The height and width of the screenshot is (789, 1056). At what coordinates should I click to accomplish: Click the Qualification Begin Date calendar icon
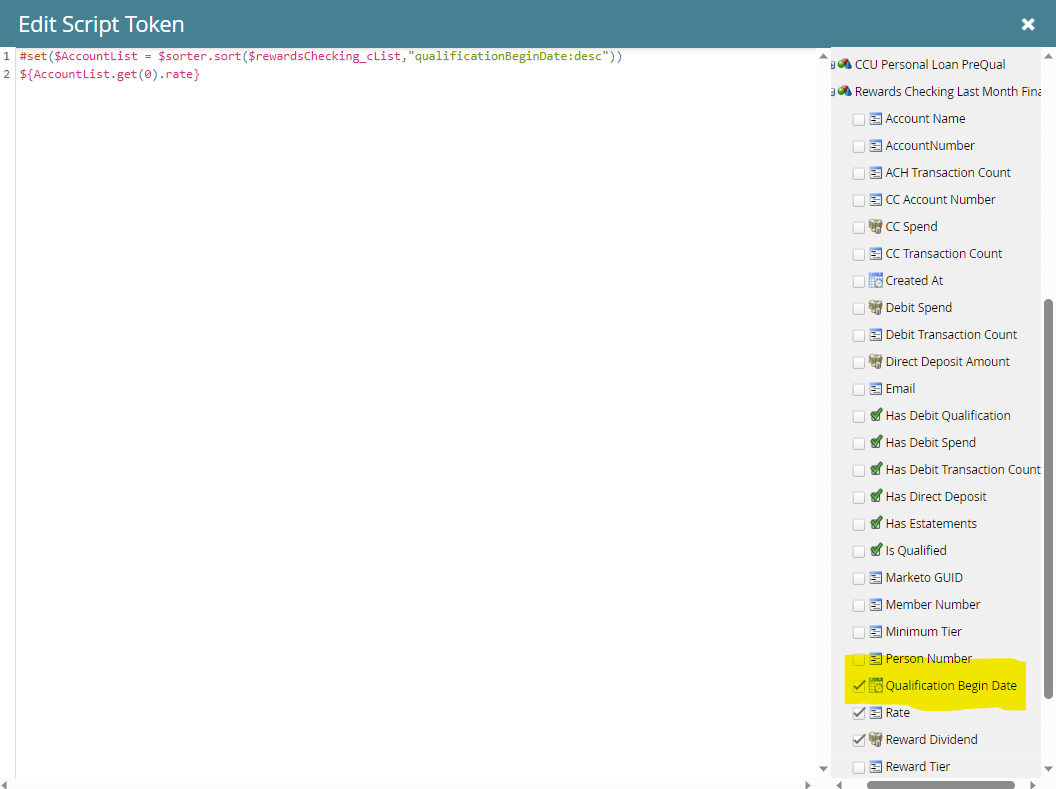click(876, 686)
